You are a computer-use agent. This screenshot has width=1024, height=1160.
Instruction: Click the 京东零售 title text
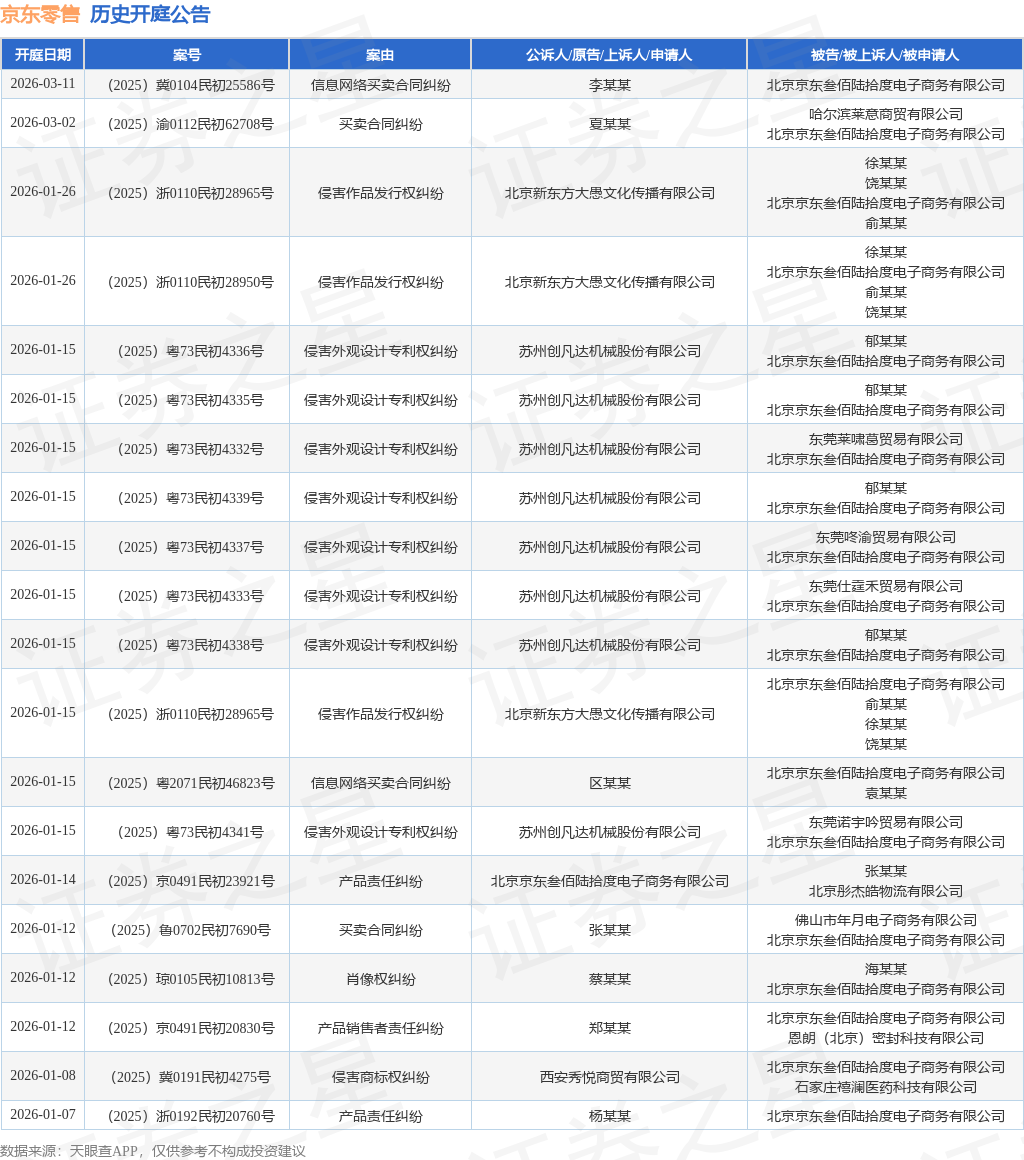click(40, 14)
